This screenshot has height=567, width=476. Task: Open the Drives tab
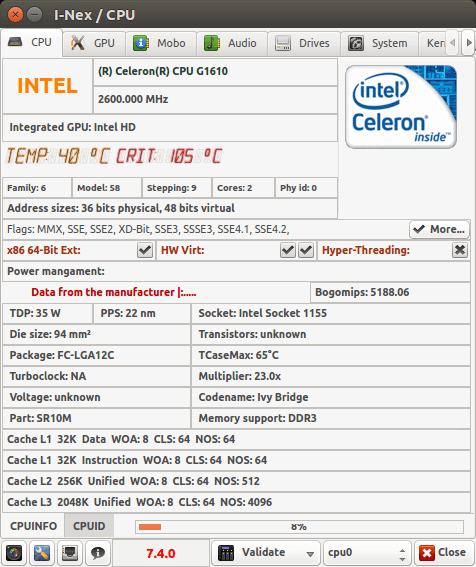303,43
